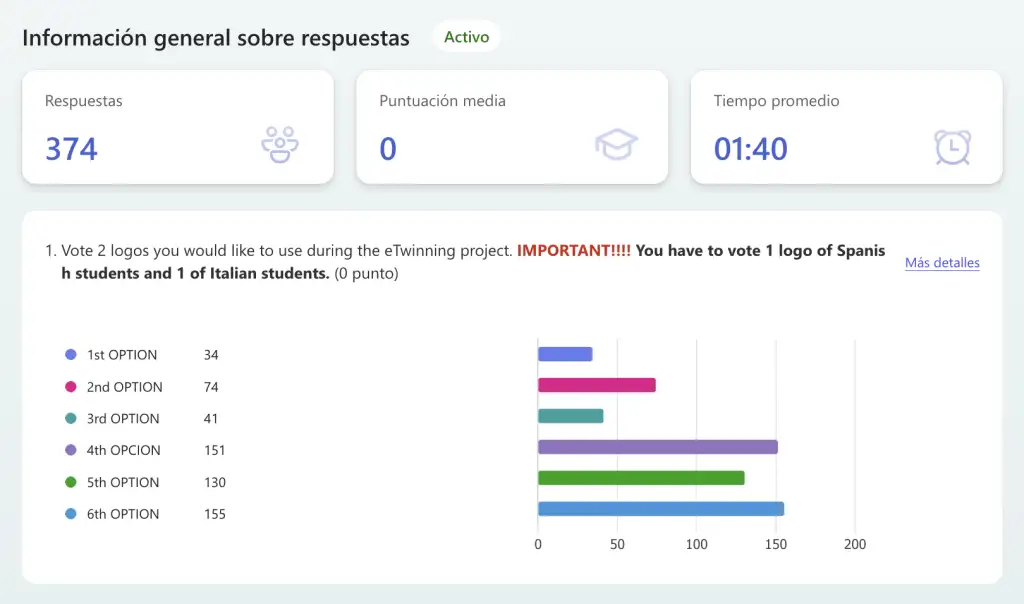Select the 2nd OPTION pink legend dot

(70, 387)
